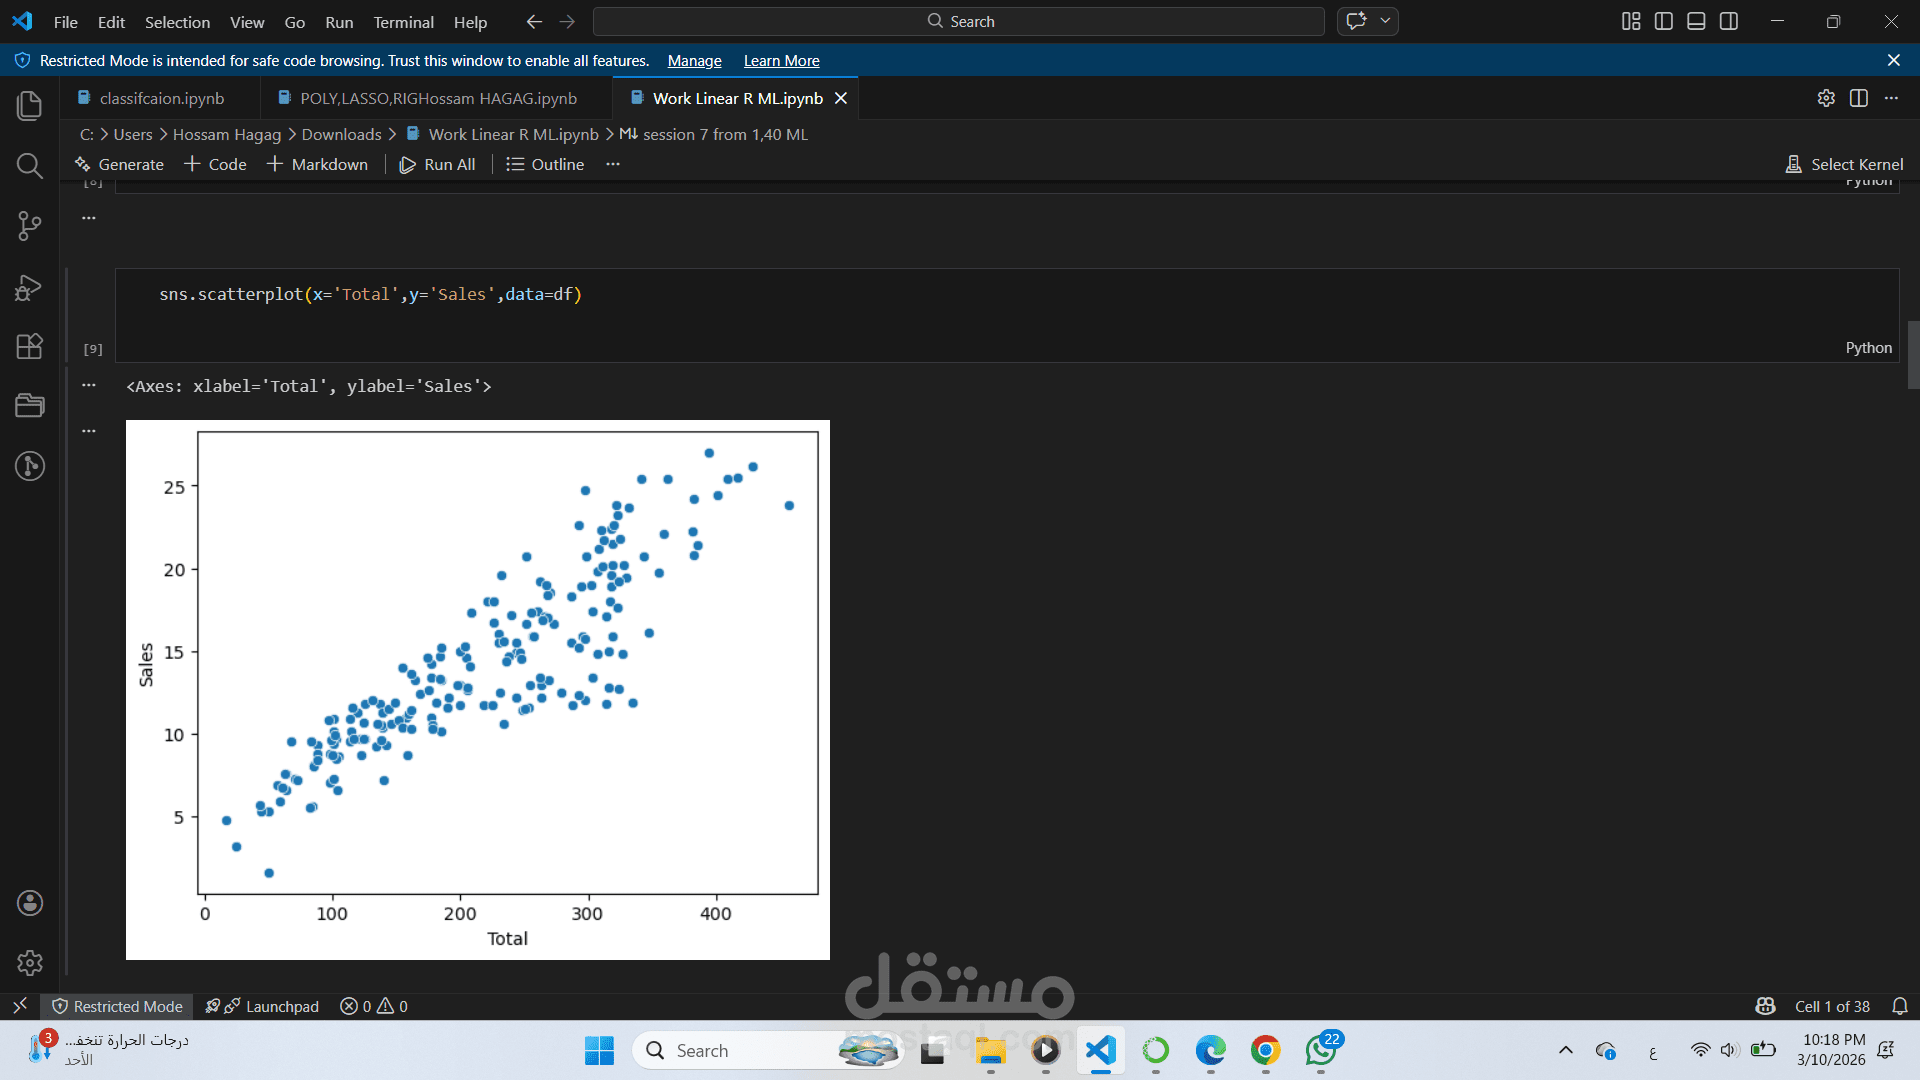Toggle the Primary Side Bar layout button
The image size is (1920, 1080).
(1664, 21)
